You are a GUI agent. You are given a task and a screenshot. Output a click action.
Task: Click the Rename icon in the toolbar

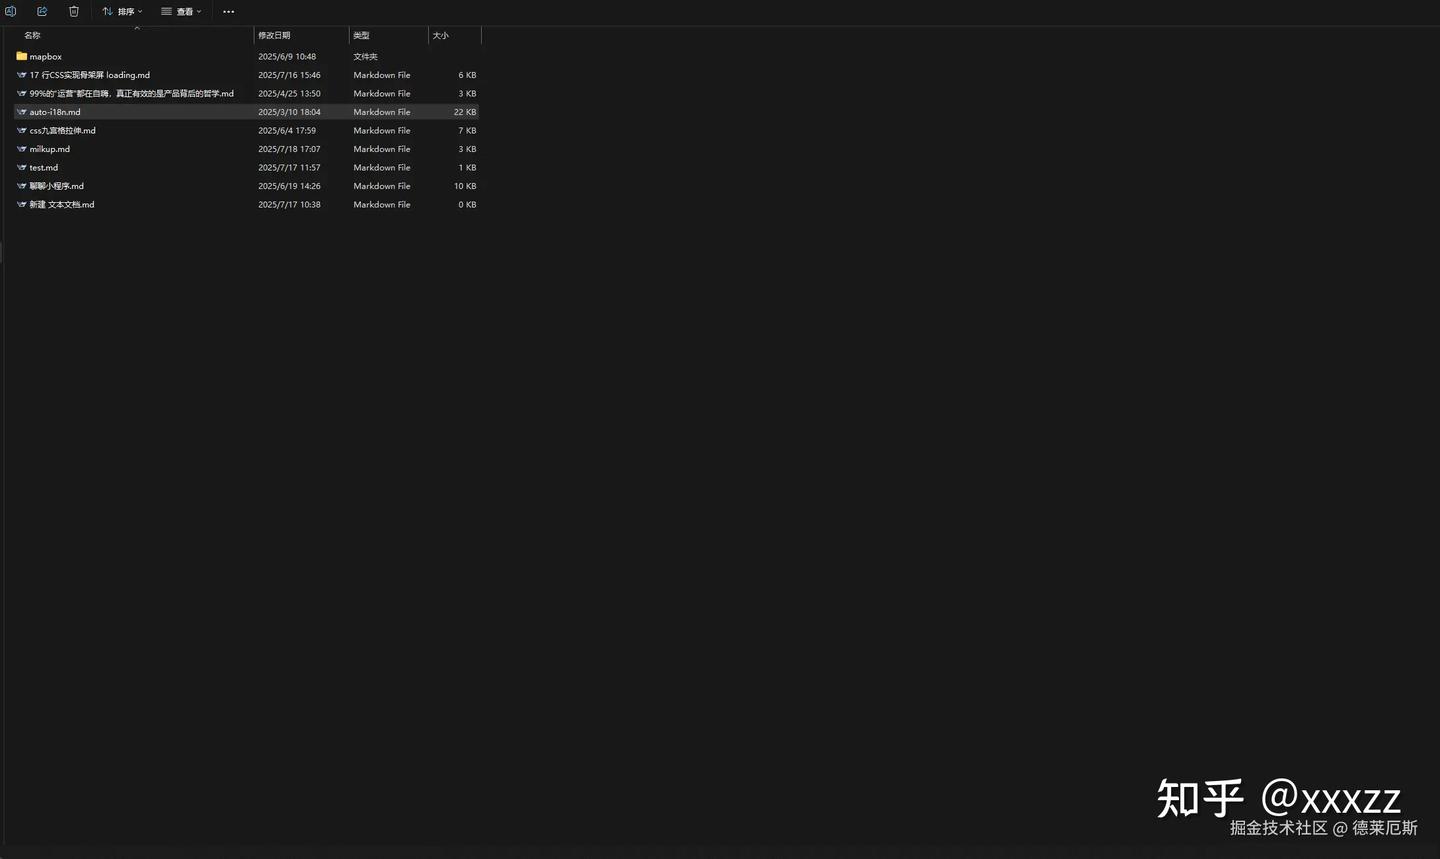point(10,11)
